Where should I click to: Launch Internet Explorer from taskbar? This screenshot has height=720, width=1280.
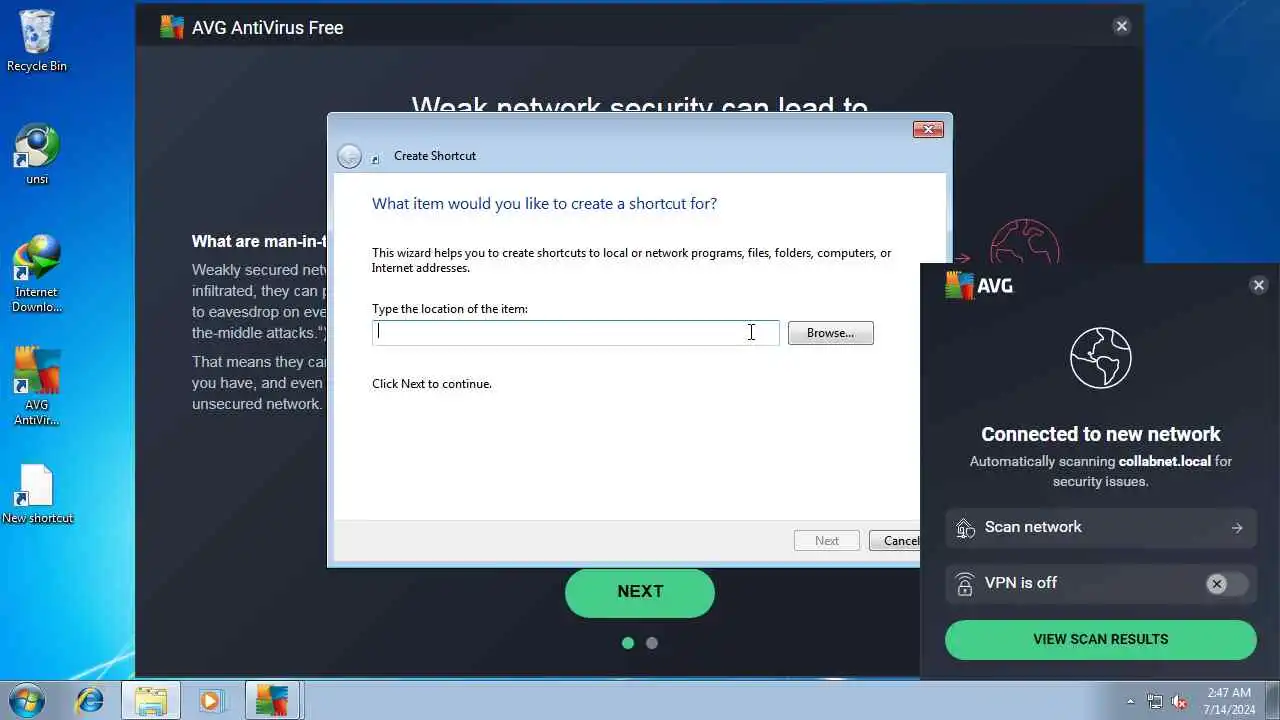(x=90, y=700)
